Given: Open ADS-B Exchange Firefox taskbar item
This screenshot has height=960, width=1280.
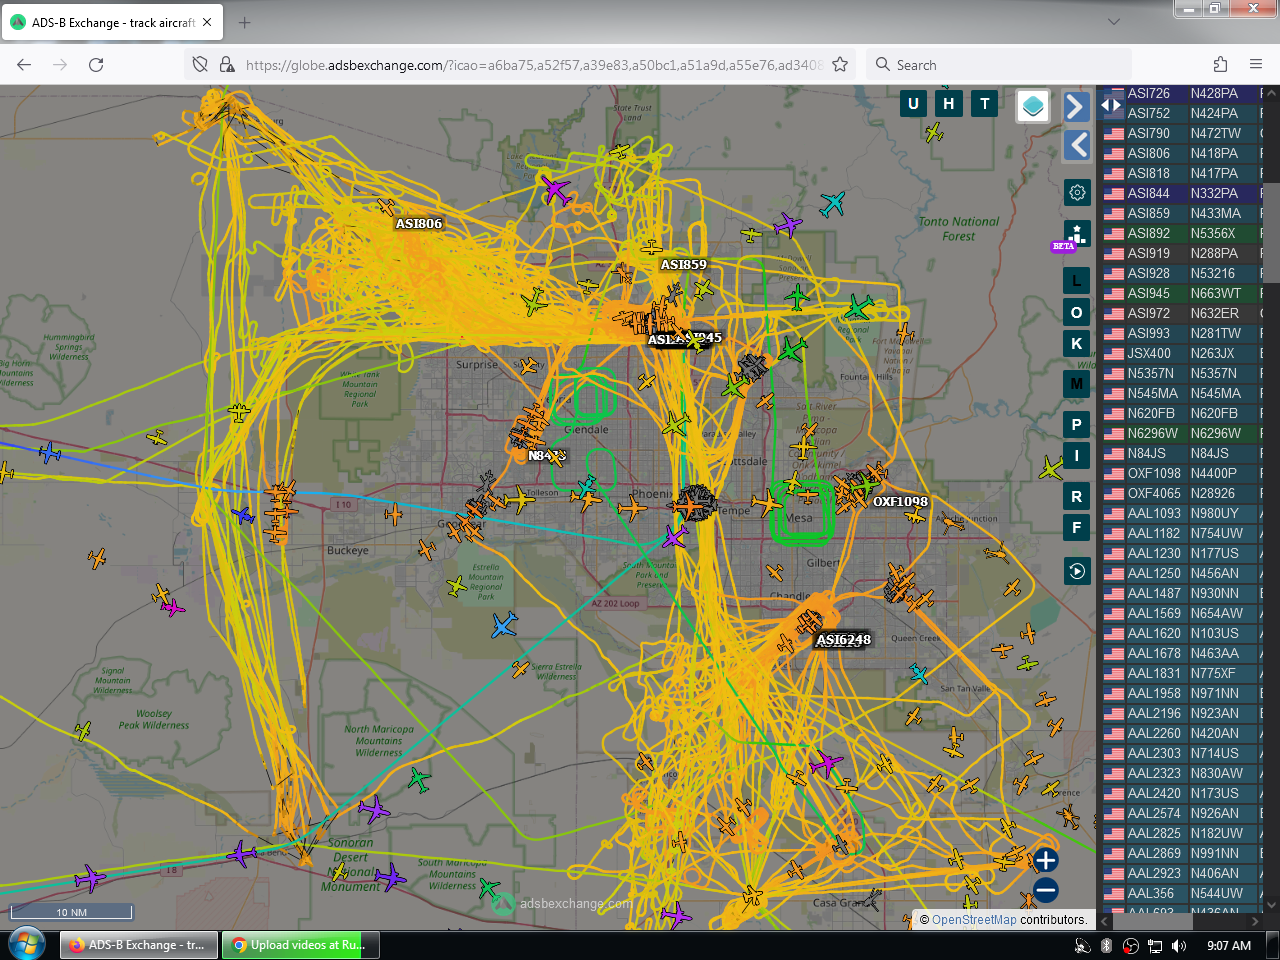Looking at the screenshot, I should (x=138, y=945).
